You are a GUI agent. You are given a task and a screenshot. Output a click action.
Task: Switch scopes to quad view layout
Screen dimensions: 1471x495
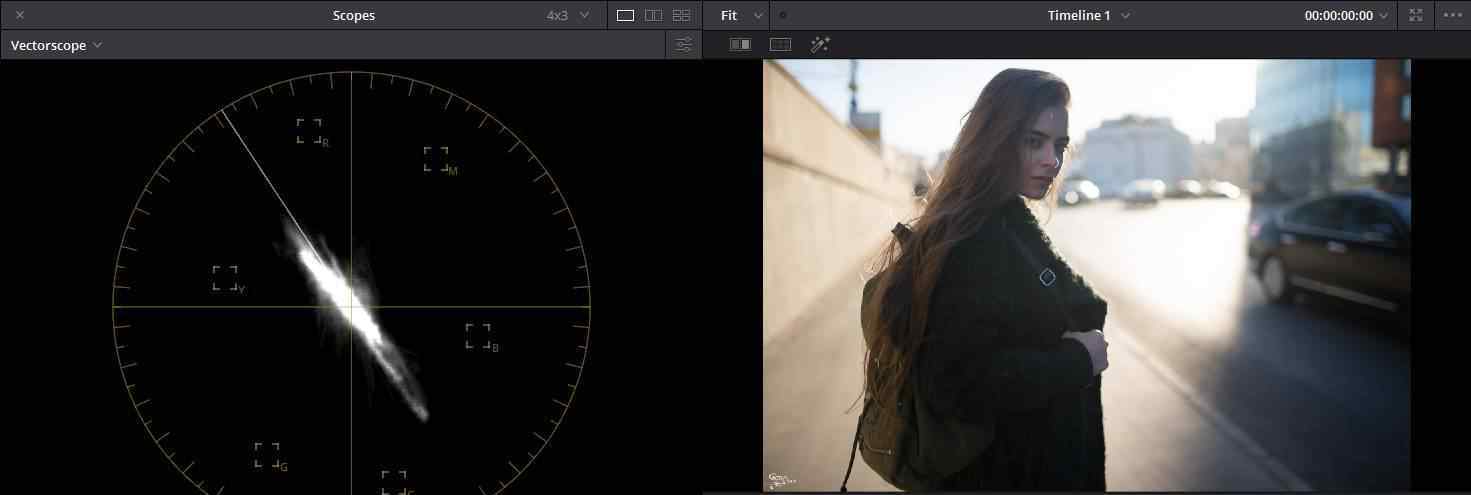click(681, 15)
